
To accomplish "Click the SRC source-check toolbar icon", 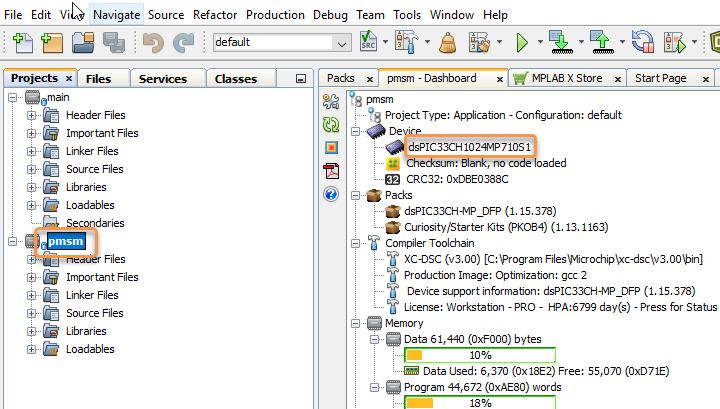I will pyautogui.click(x=368, y=42).
